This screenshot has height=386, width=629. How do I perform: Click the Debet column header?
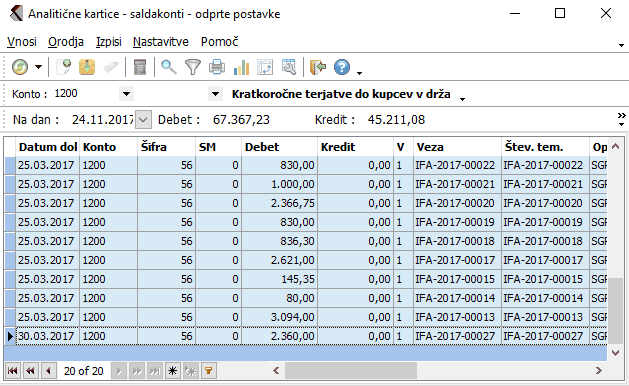280,147
